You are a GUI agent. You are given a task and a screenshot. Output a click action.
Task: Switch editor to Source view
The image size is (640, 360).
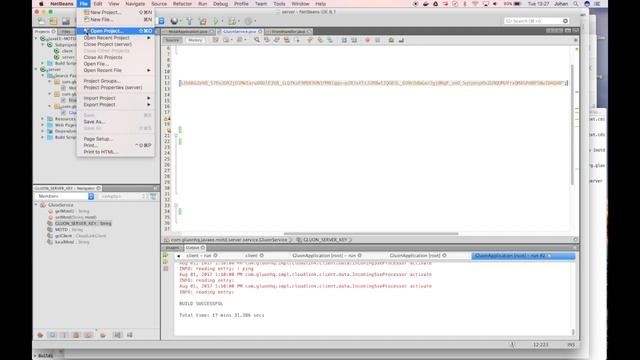click(172, 40)
